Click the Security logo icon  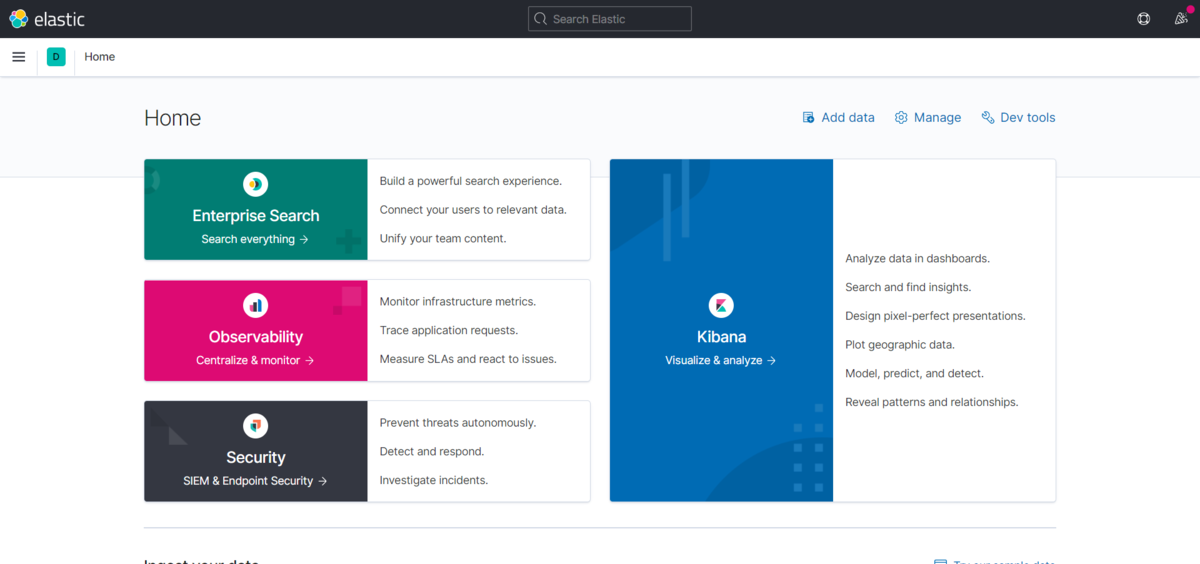point(256,426)
